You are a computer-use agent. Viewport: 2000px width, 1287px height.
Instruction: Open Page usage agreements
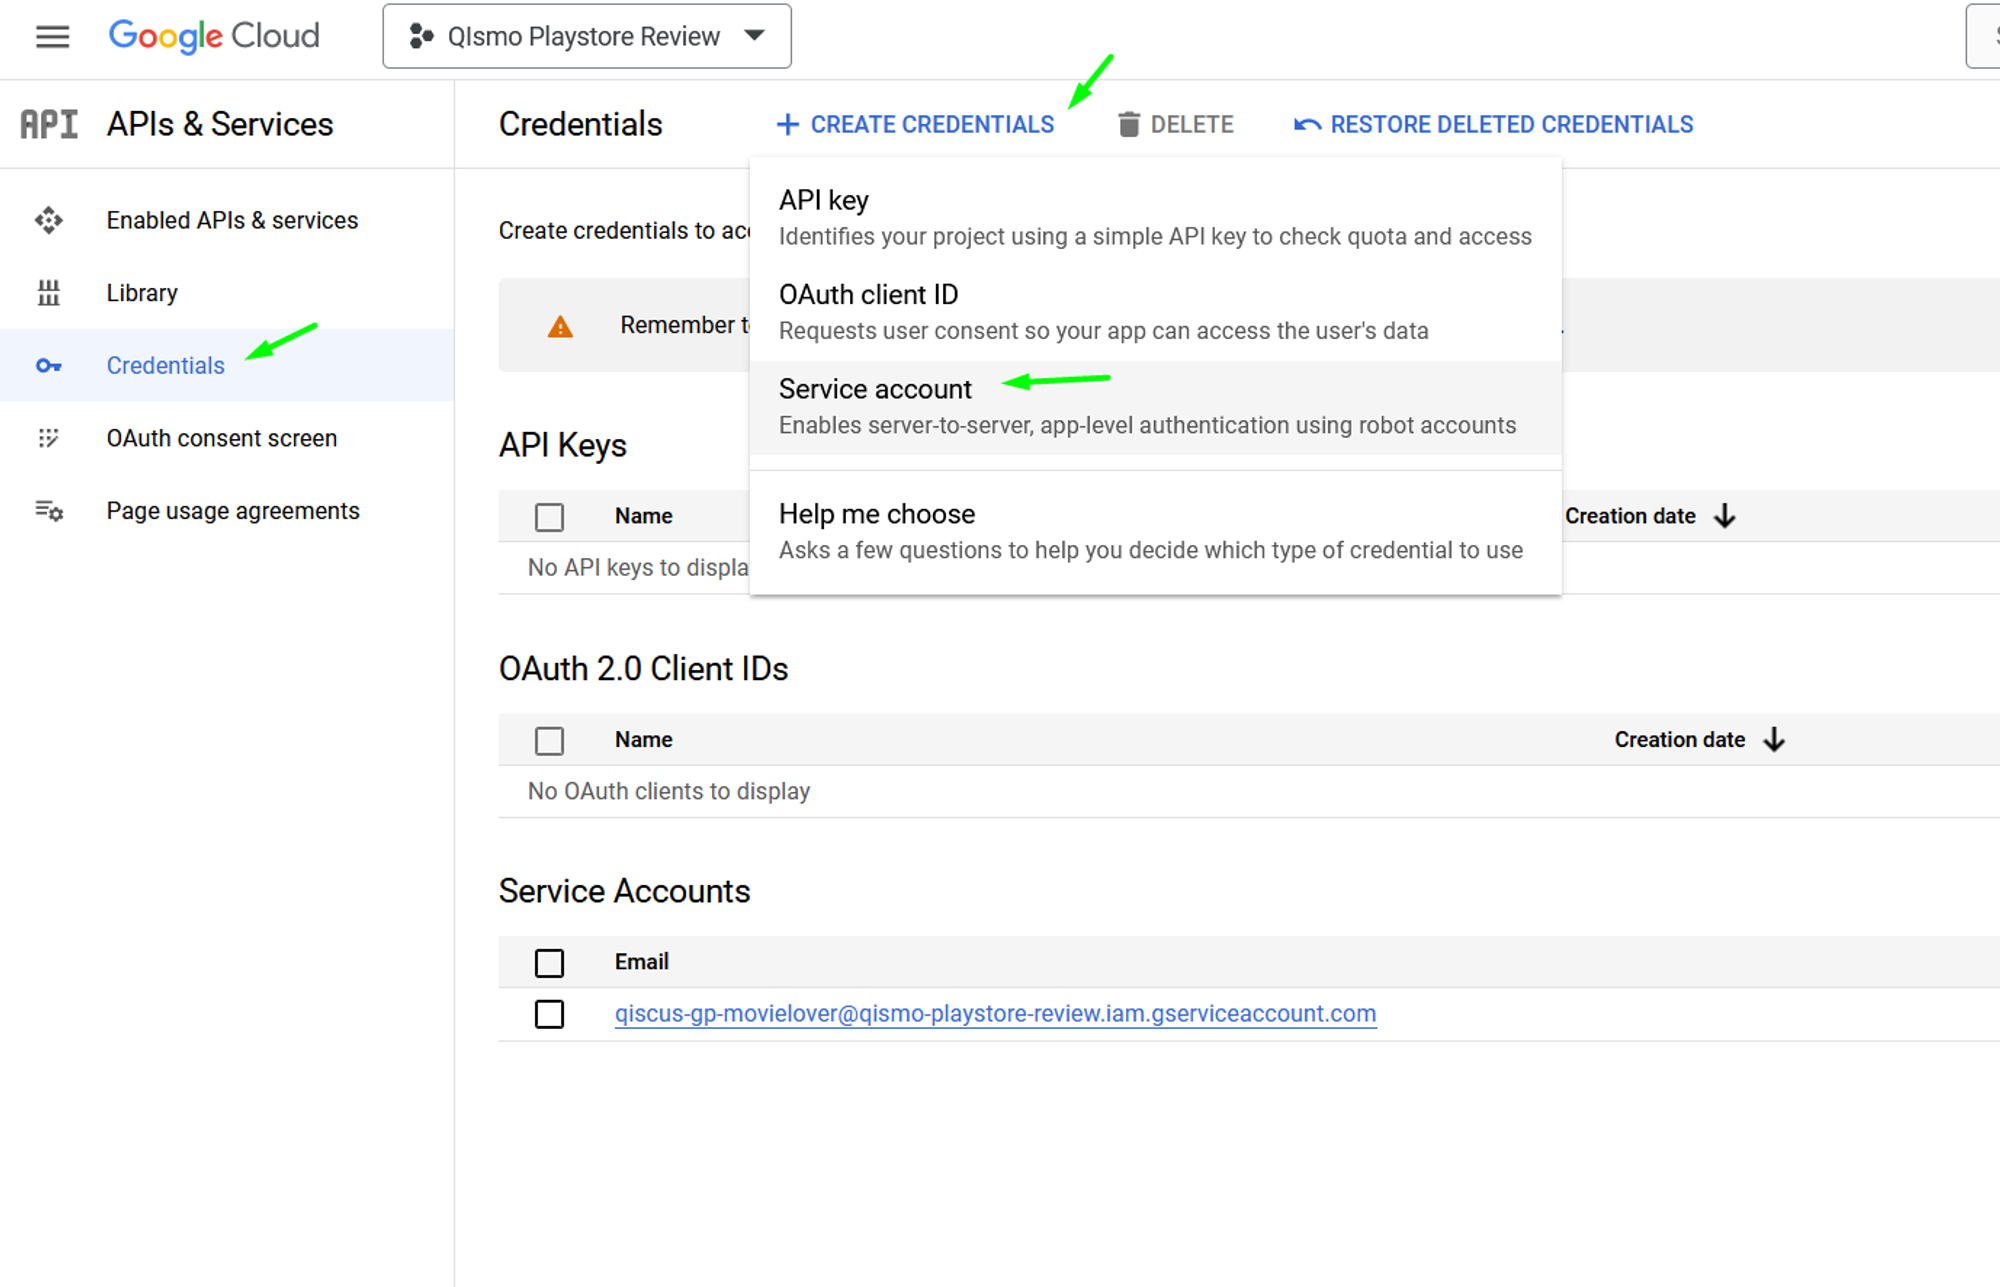coord(233,511)
